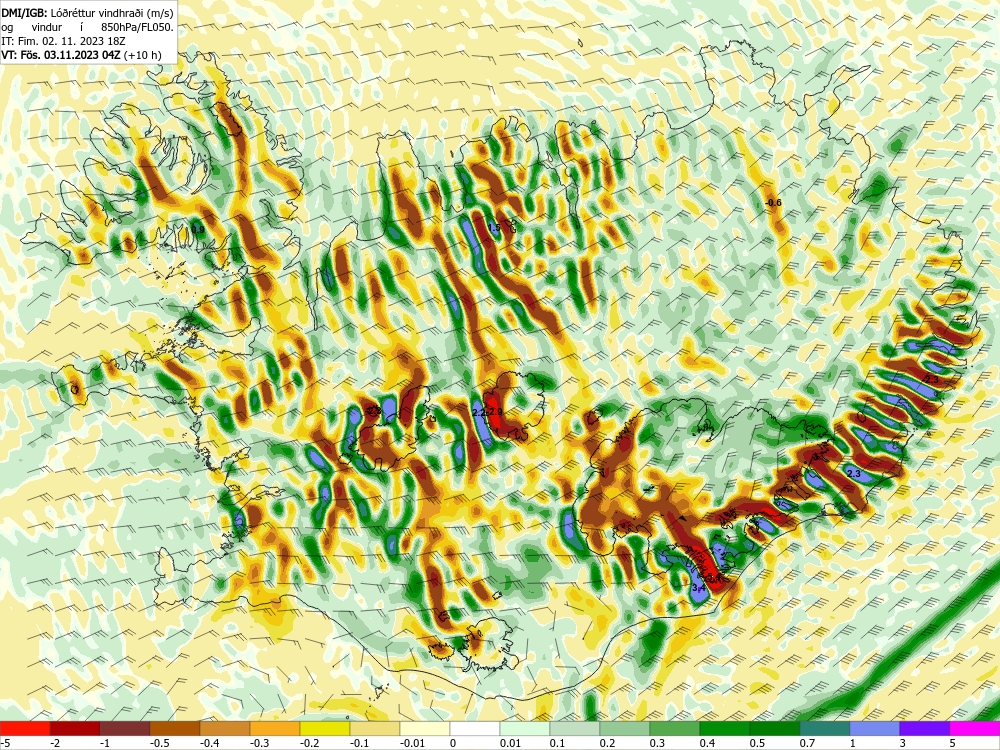Image resolution: width=1000 pixels, height=750 pixels.
Task: Select the legend label 0.01
Action: [510, 743]
